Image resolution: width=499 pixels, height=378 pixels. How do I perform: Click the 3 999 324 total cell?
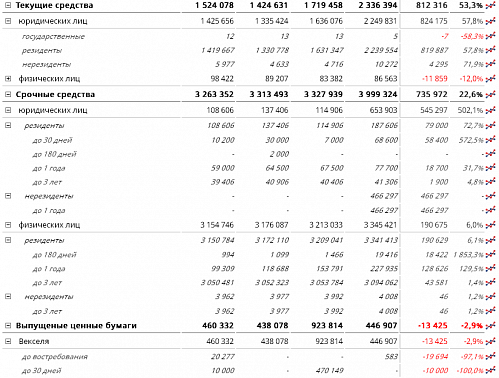point(378,94)
